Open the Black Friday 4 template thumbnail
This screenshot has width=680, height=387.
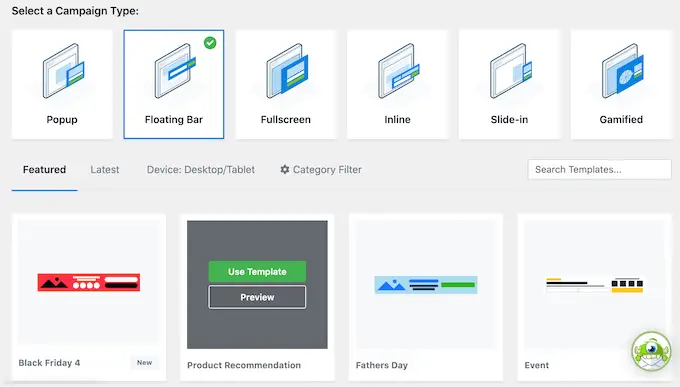89,282
